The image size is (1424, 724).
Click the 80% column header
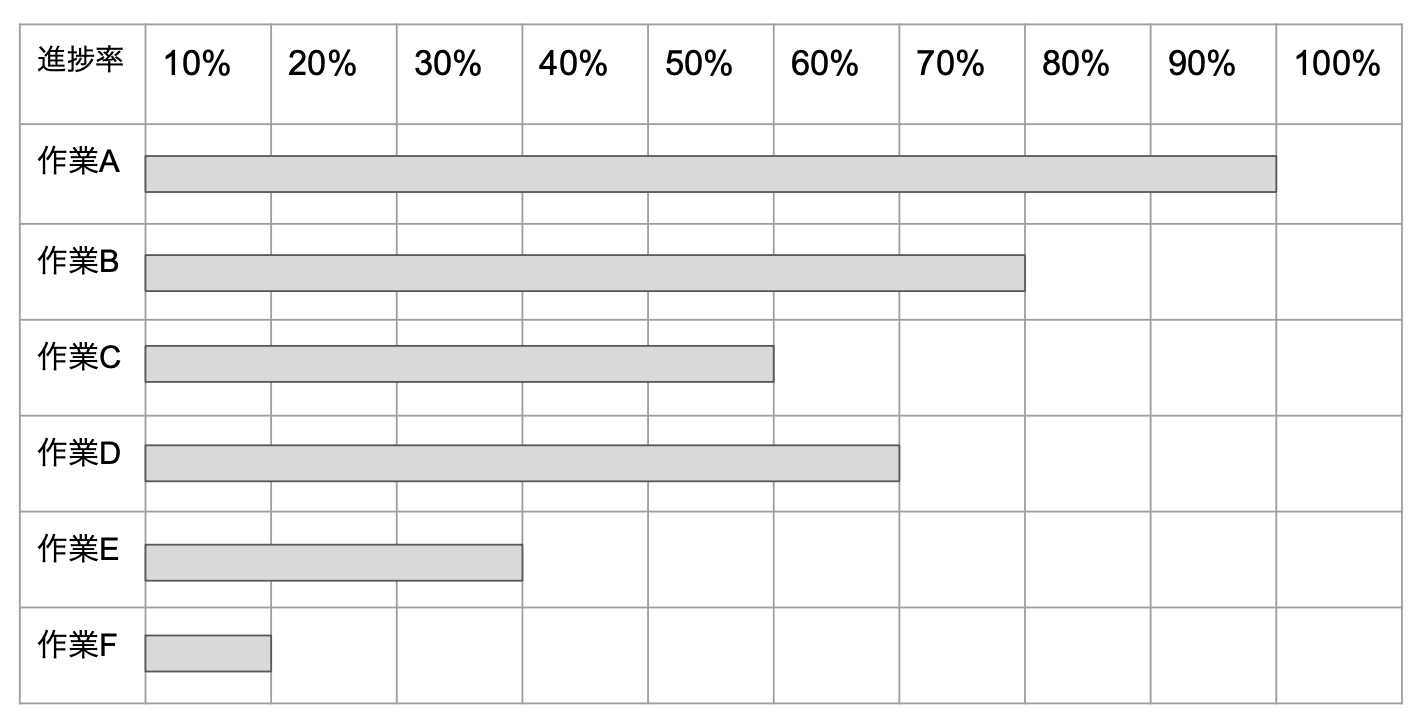(1076, 65)
